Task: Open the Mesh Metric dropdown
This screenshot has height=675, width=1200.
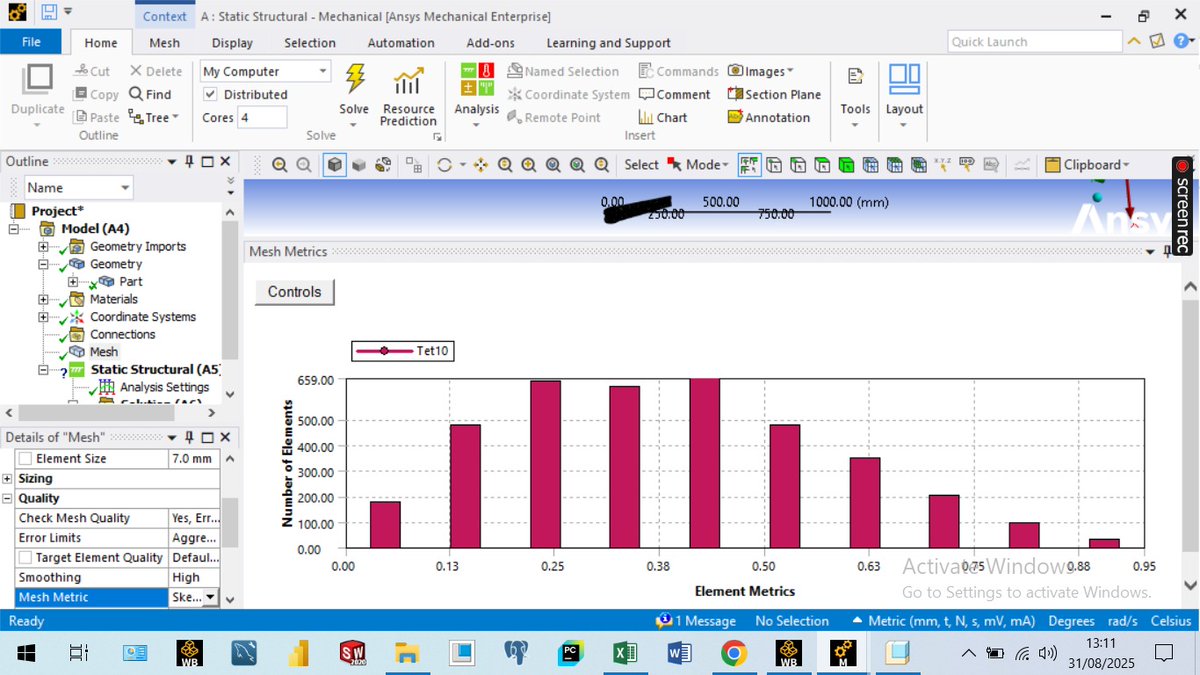Action: click(x=209, y=597)
